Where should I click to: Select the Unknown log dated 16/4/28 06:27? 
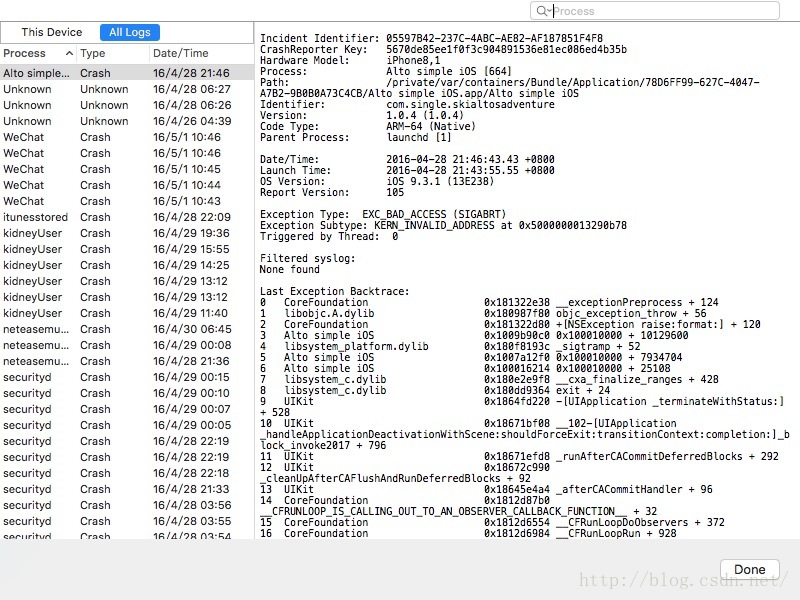[127, 89]
